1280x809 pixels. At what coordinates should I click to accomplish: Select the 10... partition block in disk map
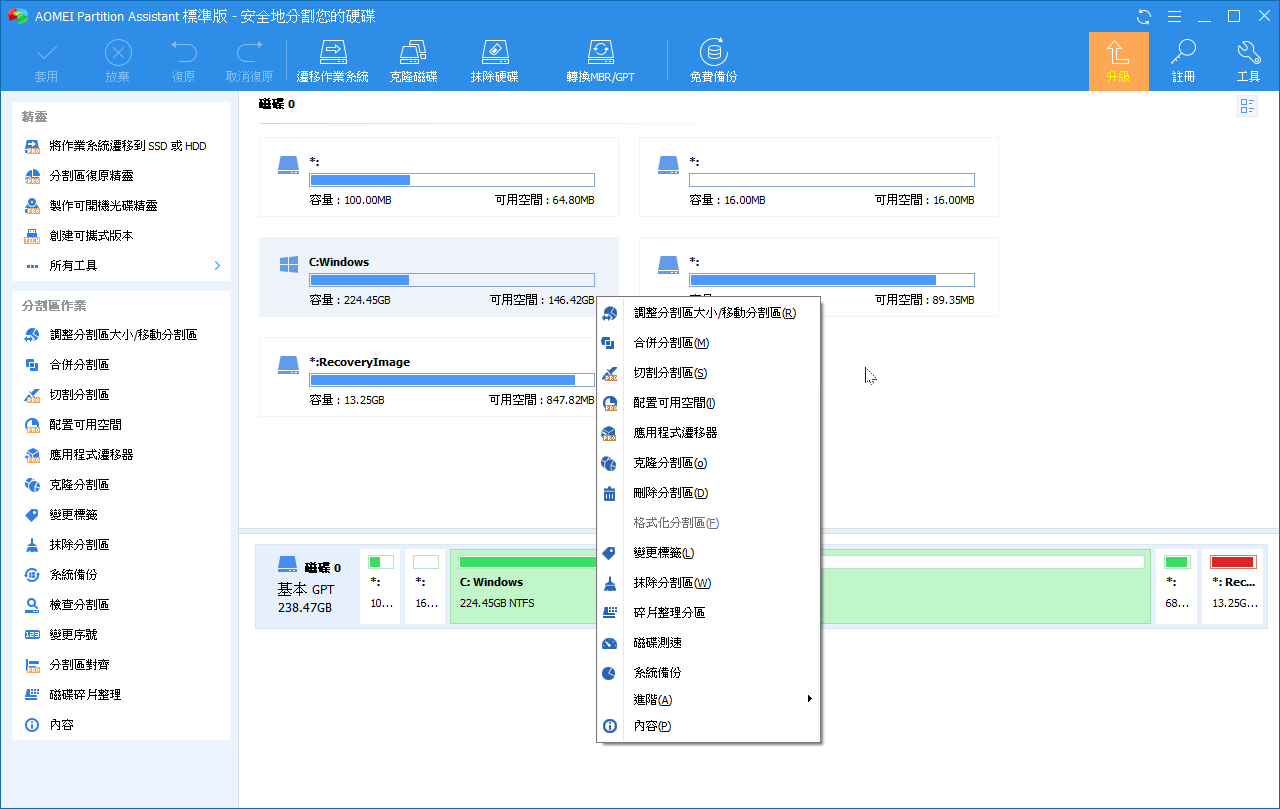click(380, 587)
